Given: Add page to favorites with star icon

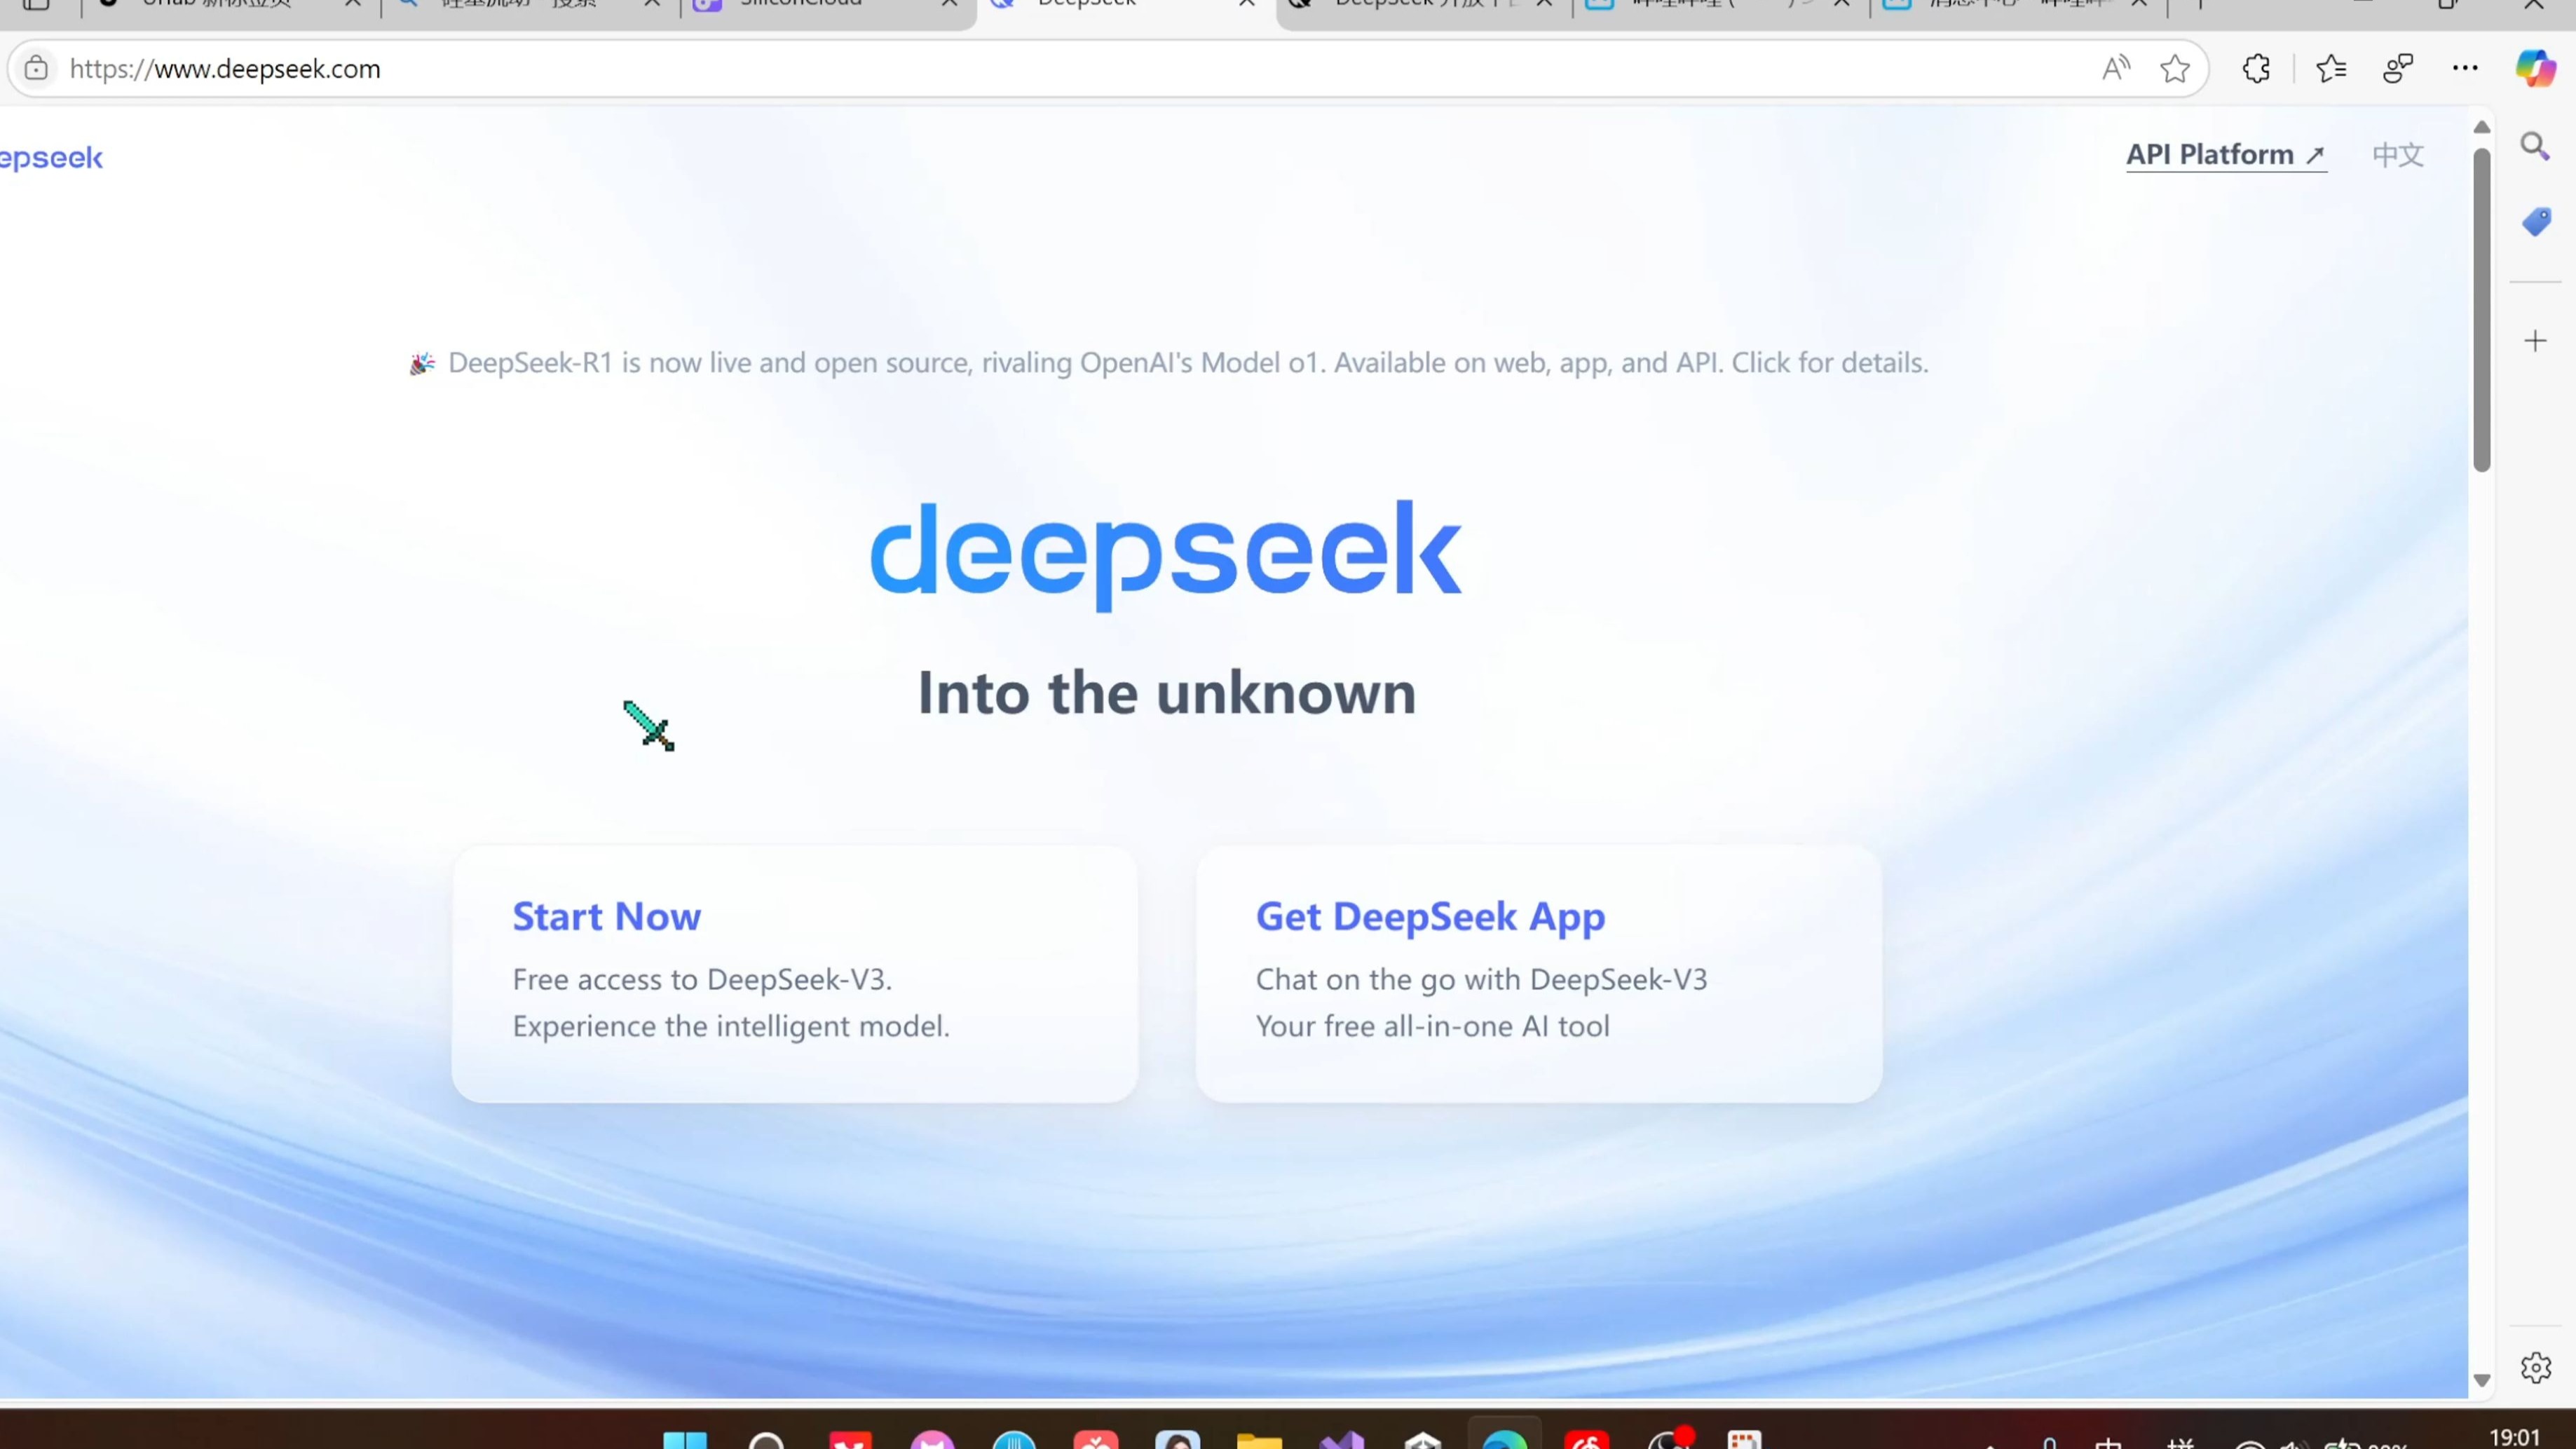Looking at the screenshot, I should [x=2174, y=68].
